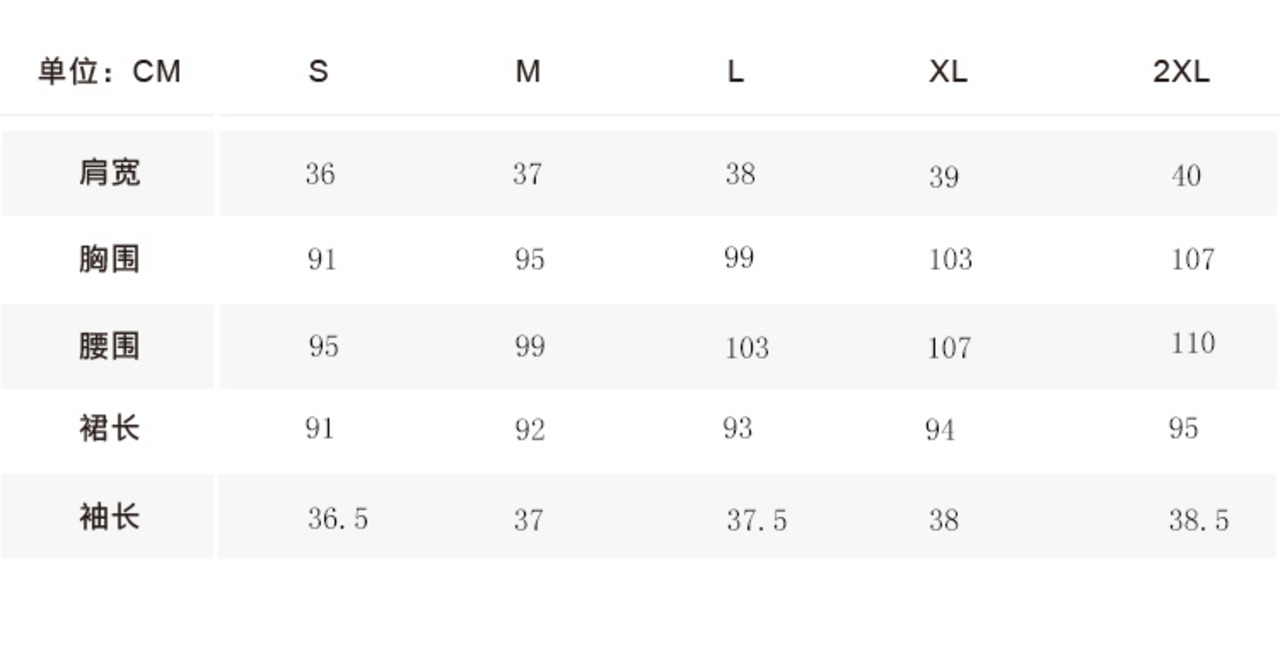Select the 裙长 value 93 for L
Image resolution: width=1280 pixels, height=650 pixels.
click(x=738, y=429)
